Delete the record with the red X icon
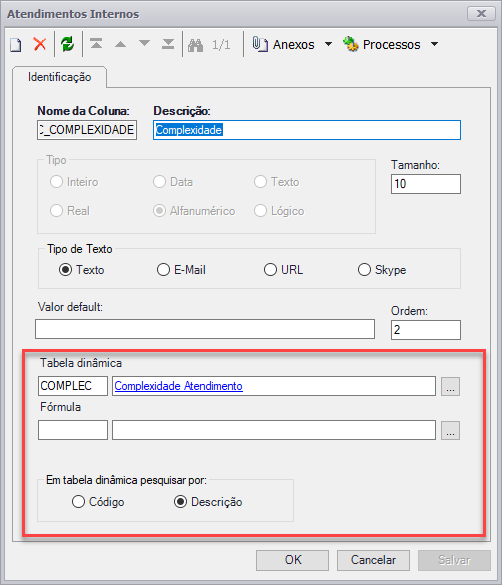 40,44
